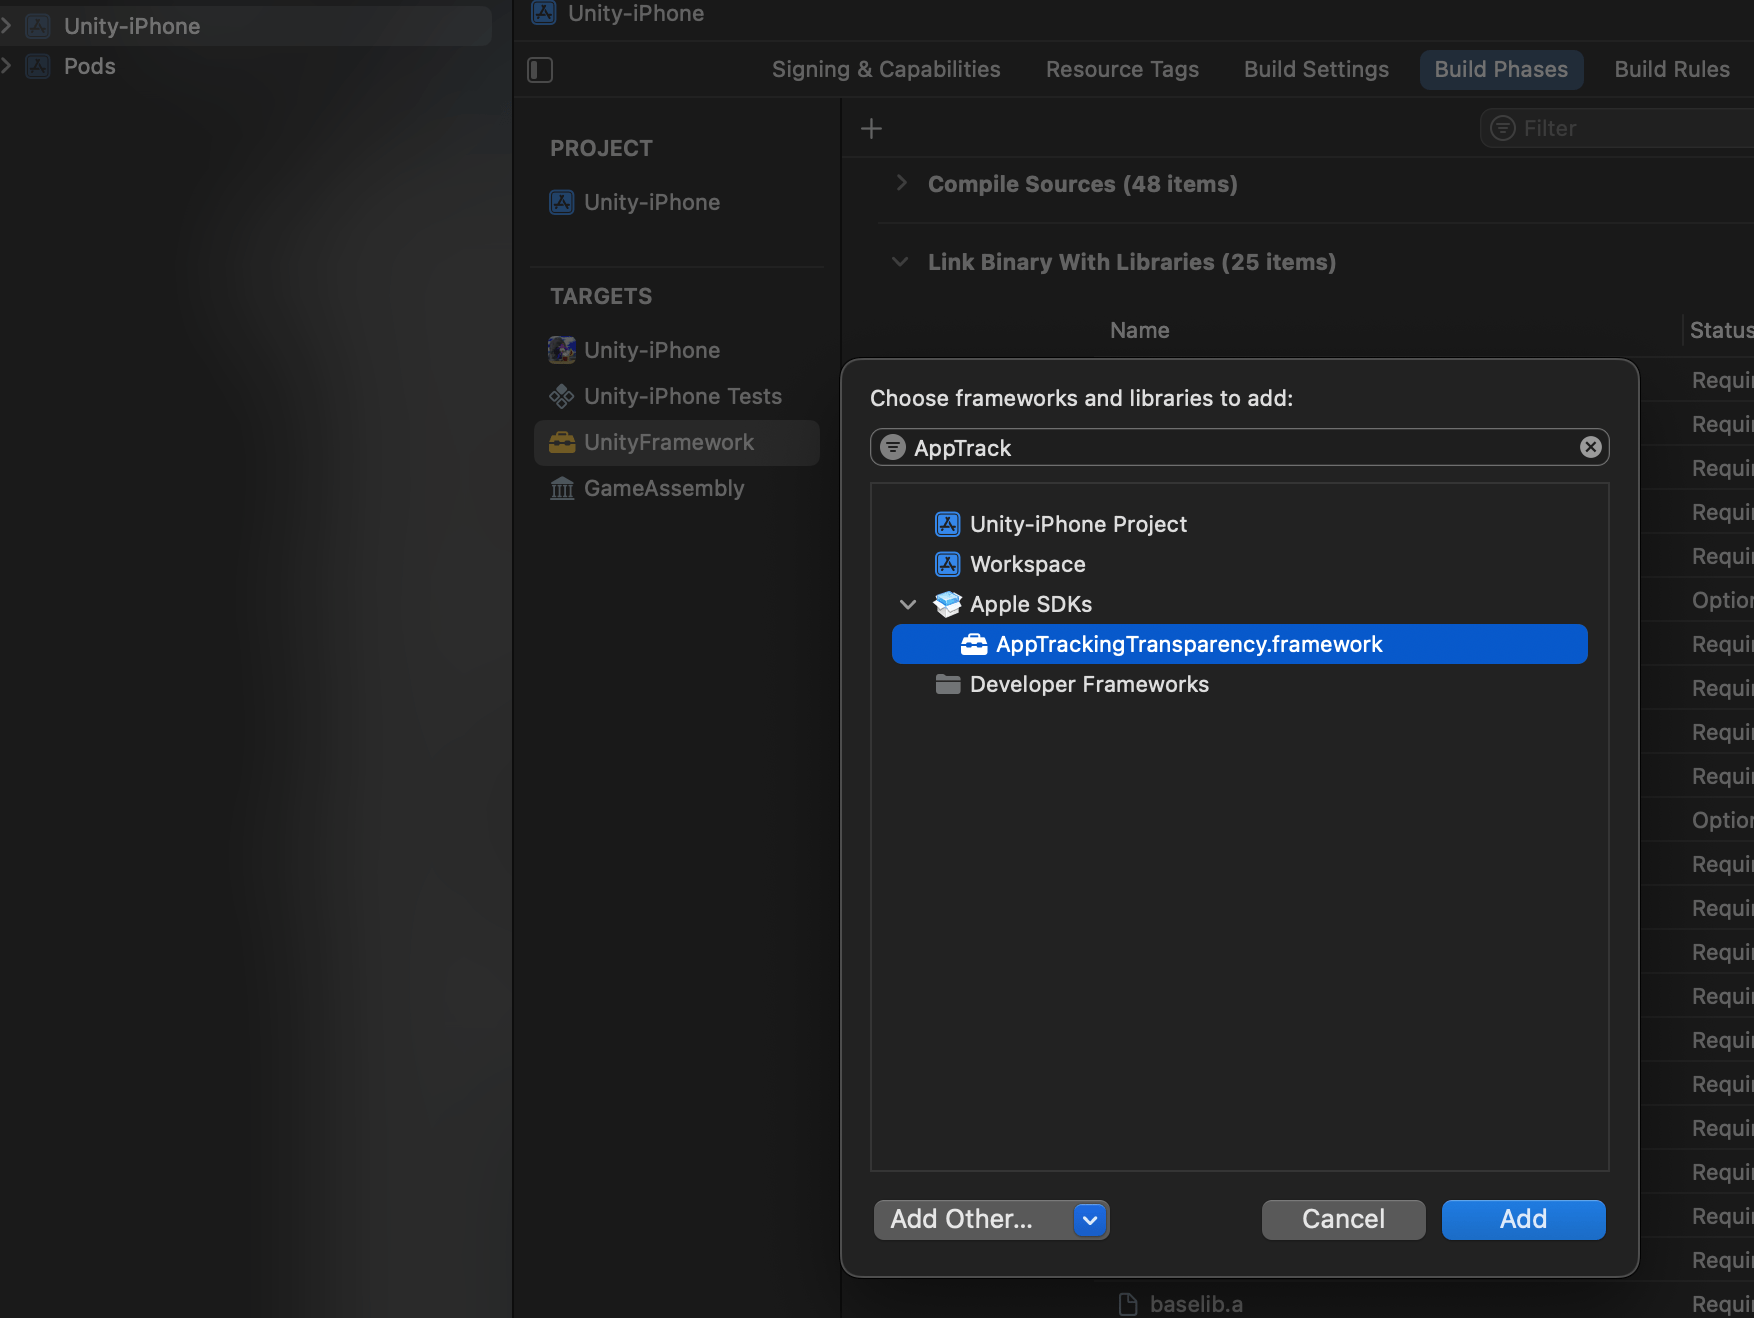
Task: Click the GameAssembly library building icon
Action: click(x=562, y=488)
